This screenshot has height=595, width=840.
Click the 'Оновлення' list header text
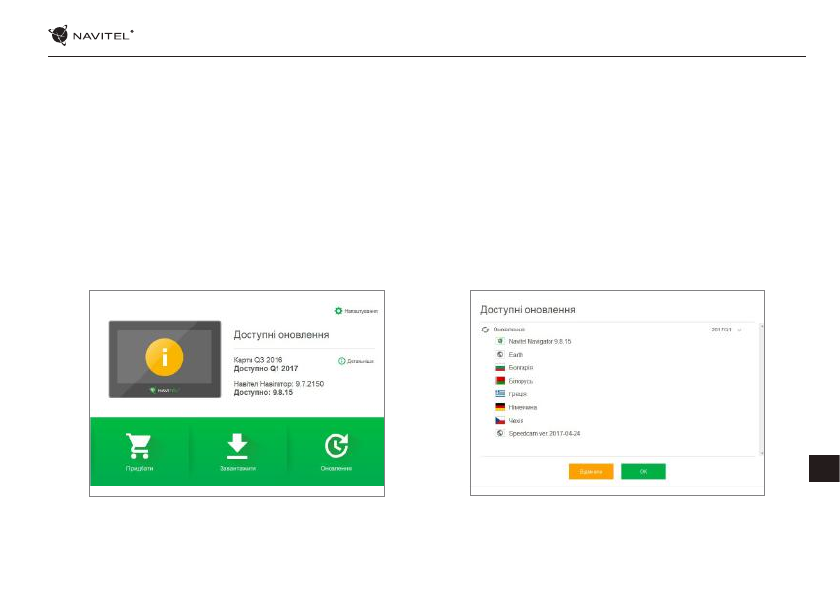coord(509,330)
